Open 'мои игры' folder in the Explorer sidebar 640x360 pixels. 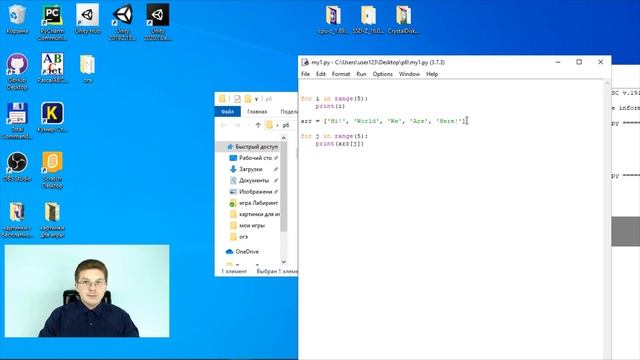coord(247,225)
